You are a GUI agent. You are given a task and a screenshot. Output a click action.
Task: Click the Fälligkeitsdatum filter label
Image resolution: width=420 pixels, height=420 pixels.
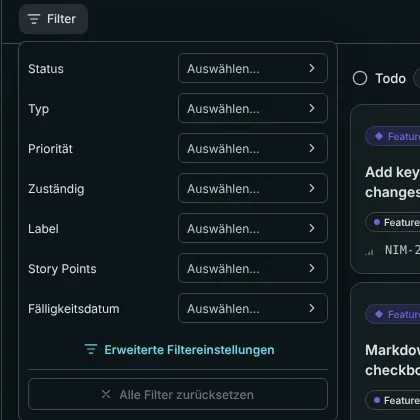tap(74, 309)
